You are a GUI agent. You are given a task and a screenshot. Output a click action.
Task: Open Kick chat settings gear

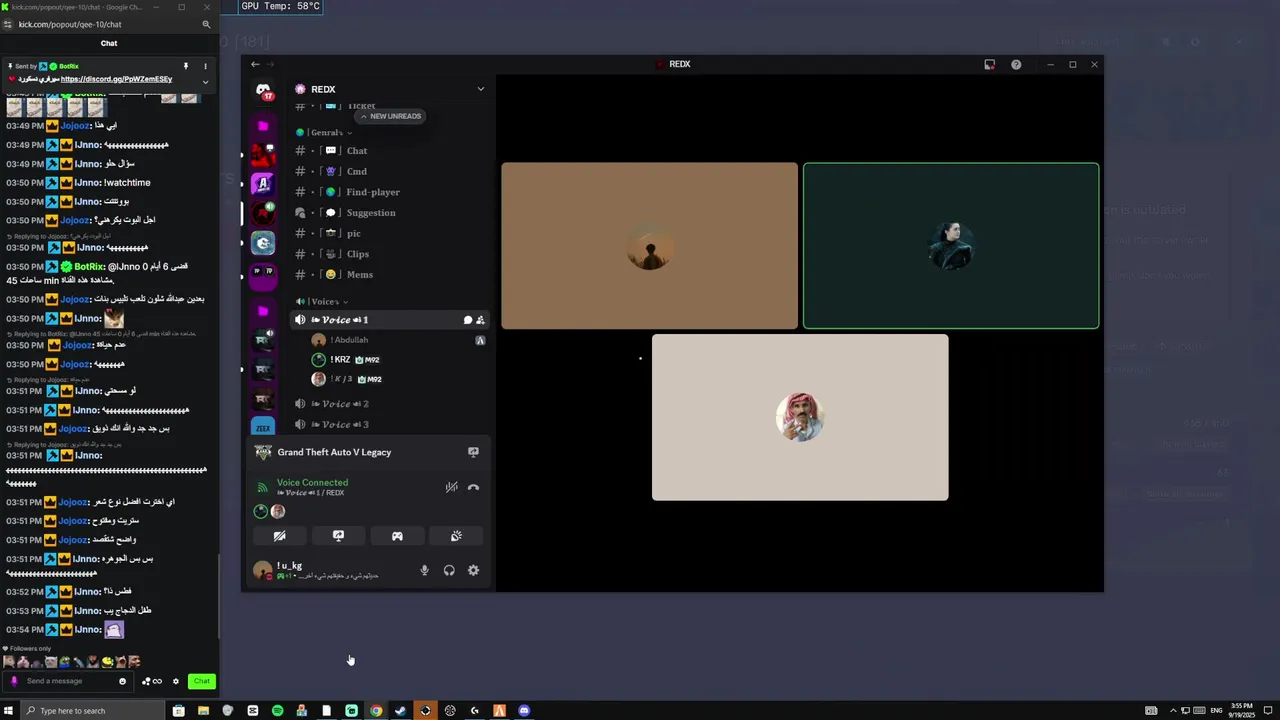click(176, 681)
